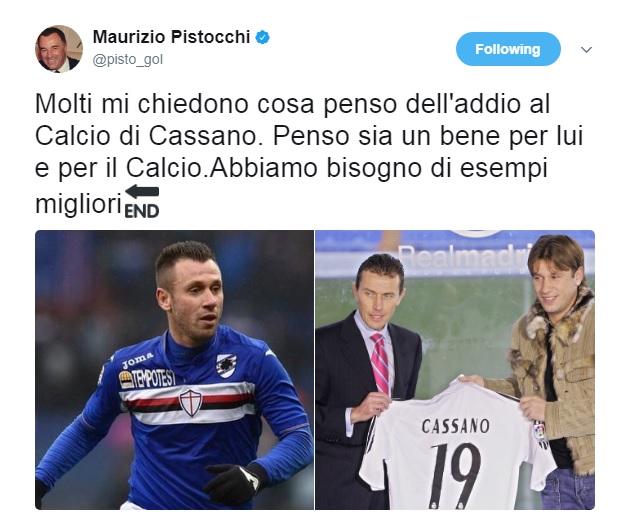Click the CASSANO 19 white jersey
Screen dimensions: 629x514
[x=456, y=447]
